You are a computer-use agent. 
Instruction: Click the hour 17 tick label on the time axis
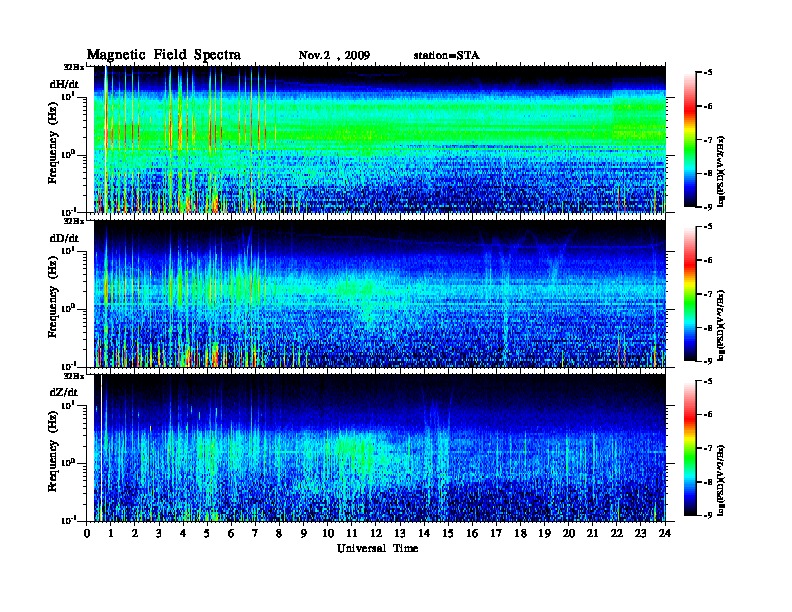pyautogui.click(x=497, y=533)
